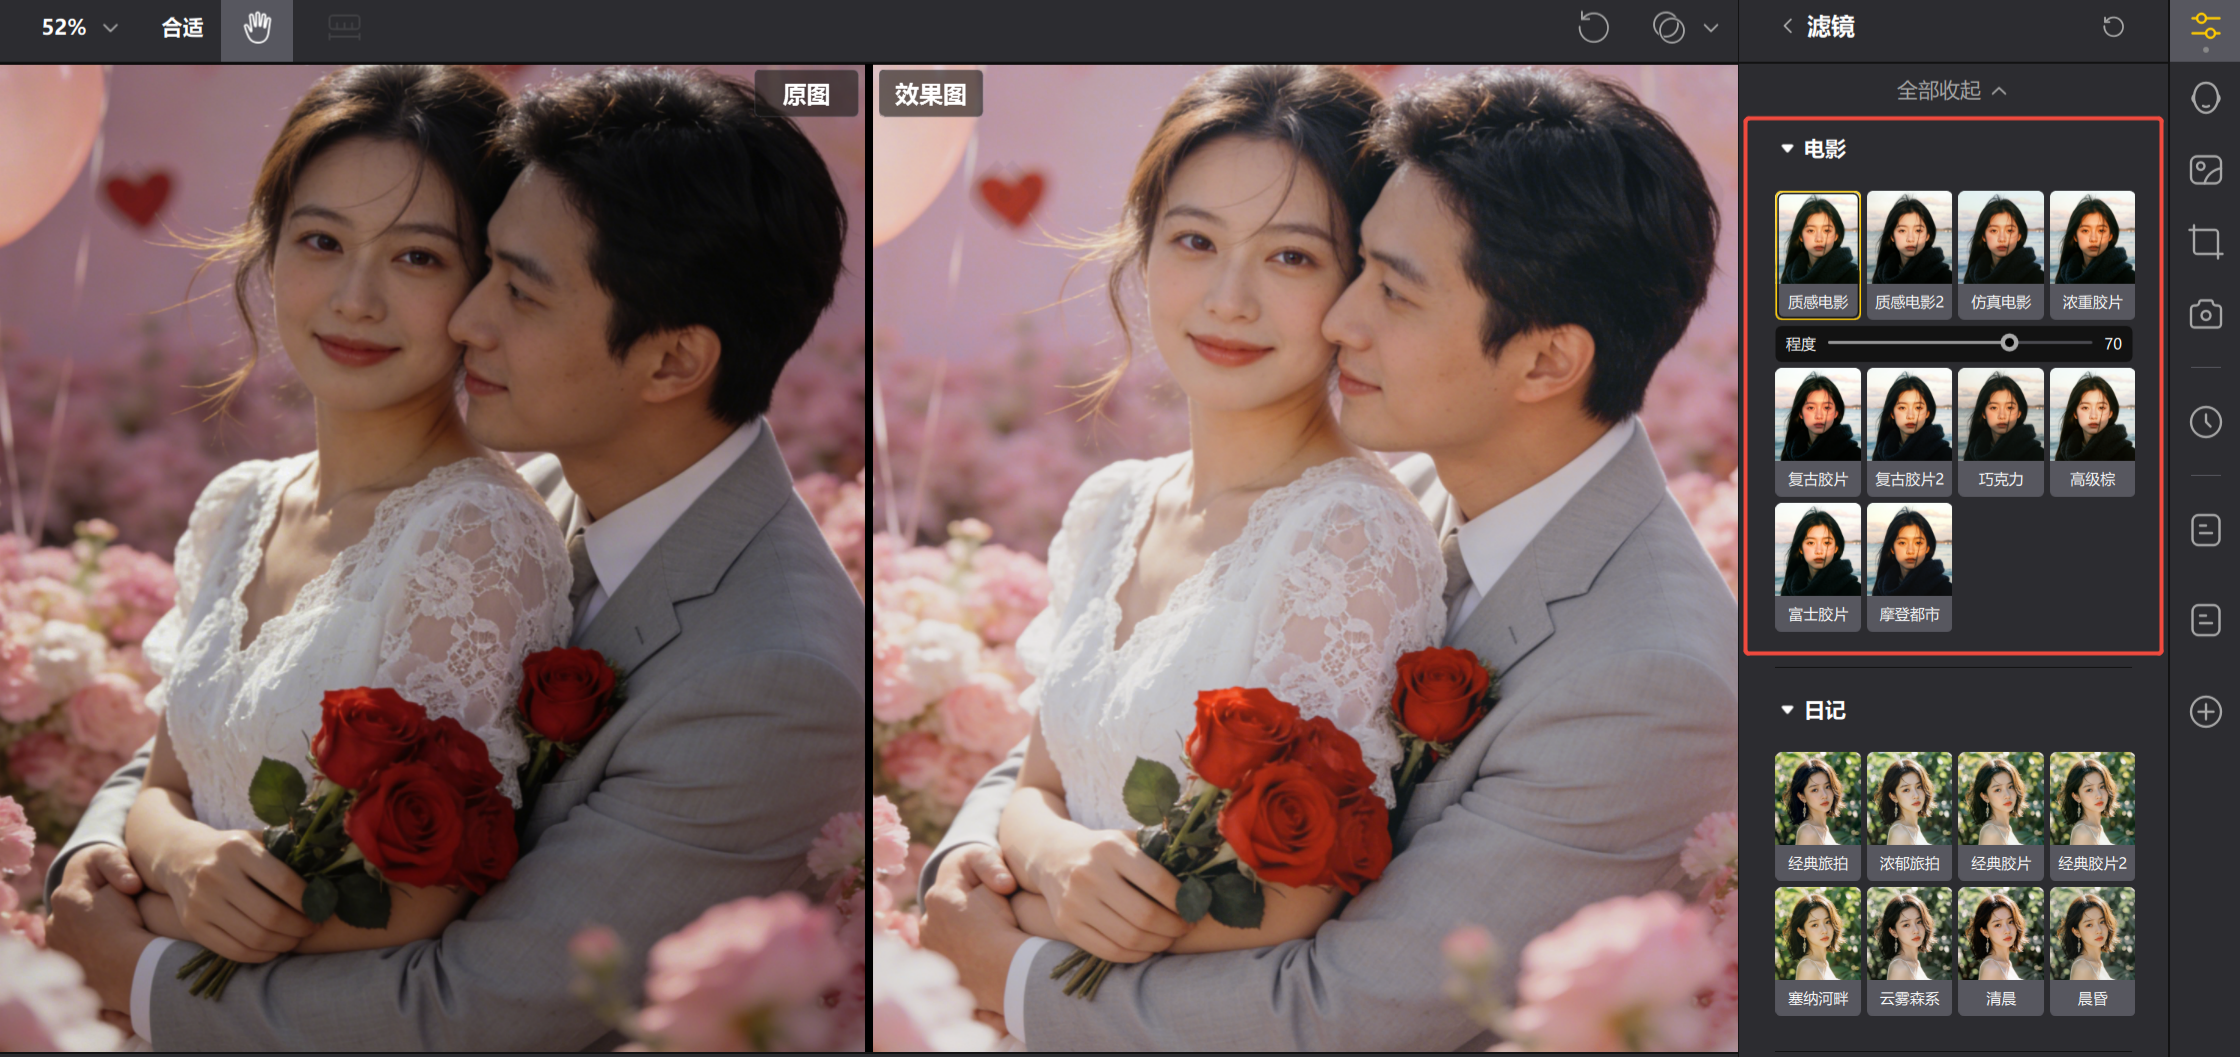
Task: Open the adjustment sliders panel icon
Action: point(2205,27)
